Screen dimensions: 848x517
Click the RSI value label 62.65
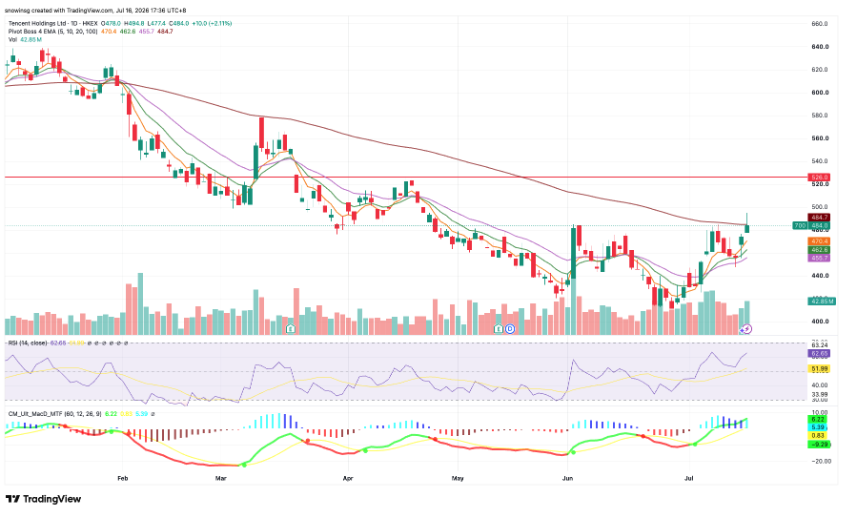[819, 354]
